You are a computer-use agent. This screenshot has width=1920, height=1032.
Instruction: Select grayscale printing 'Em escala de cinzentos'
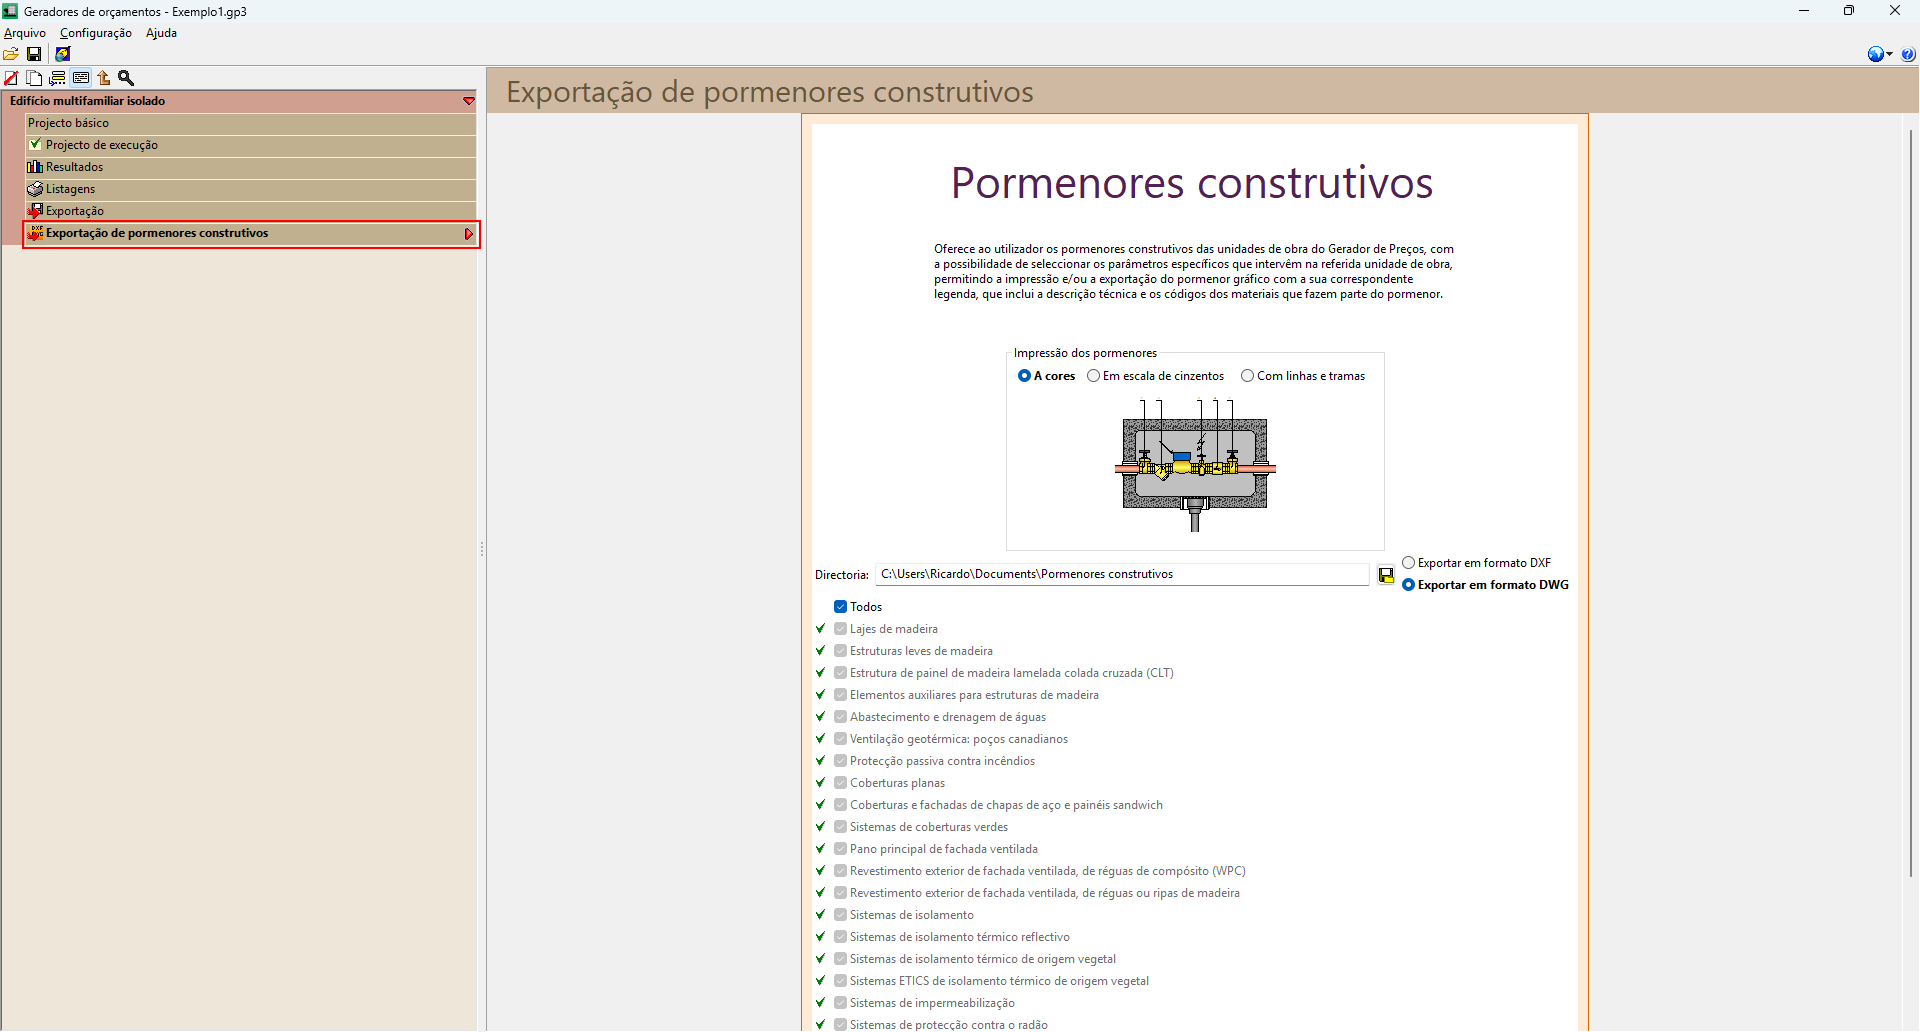pyautogui.click(x=1093, y=375)
